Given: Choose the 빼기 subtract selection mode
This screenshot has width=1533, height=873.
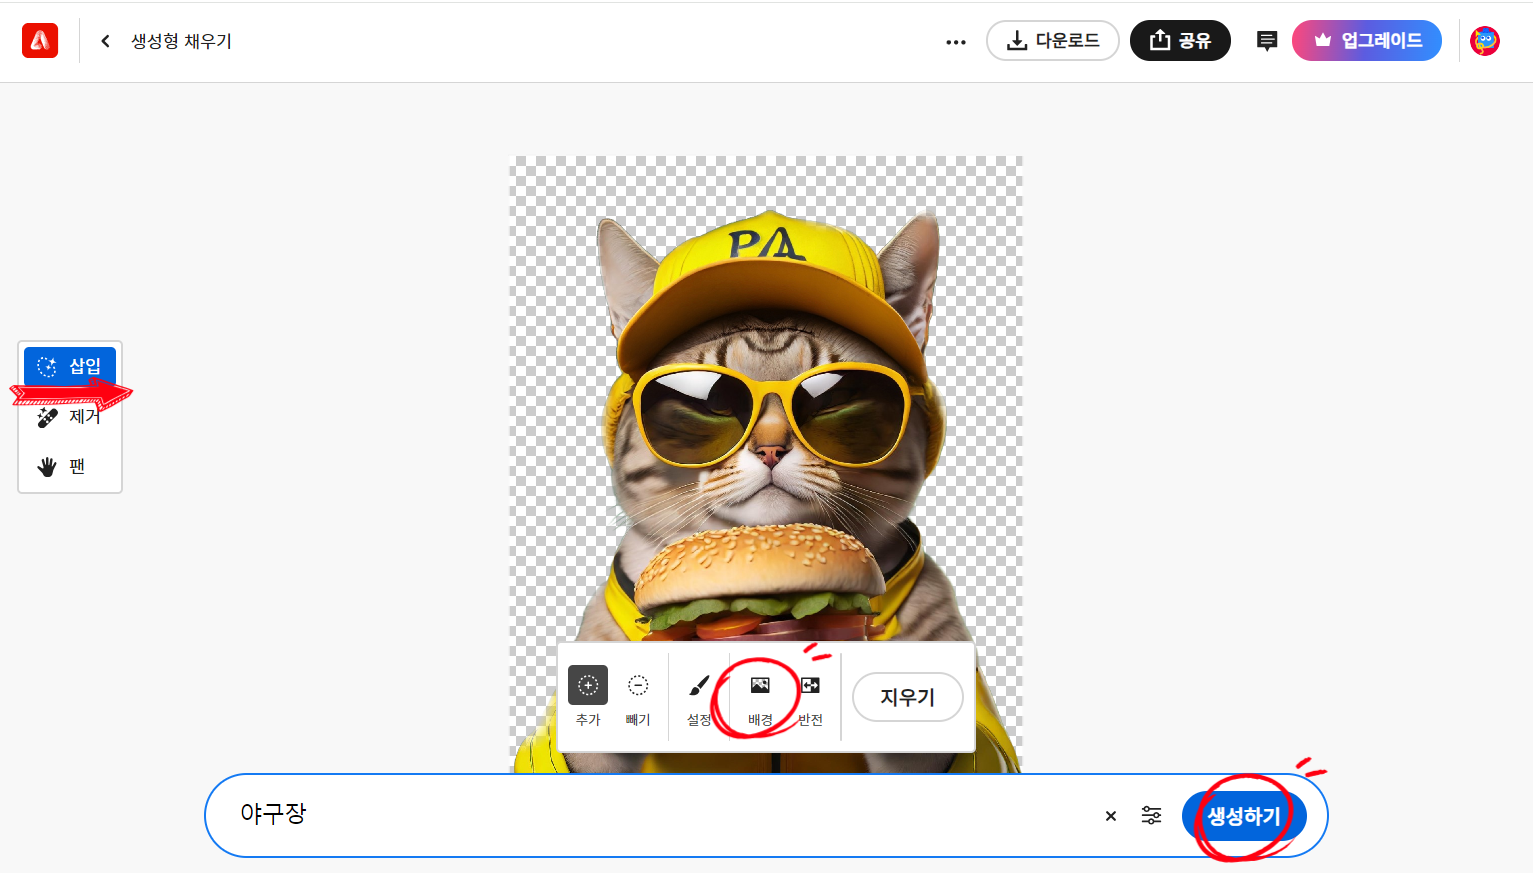Looking at the screenshot, I should point(638,697).
